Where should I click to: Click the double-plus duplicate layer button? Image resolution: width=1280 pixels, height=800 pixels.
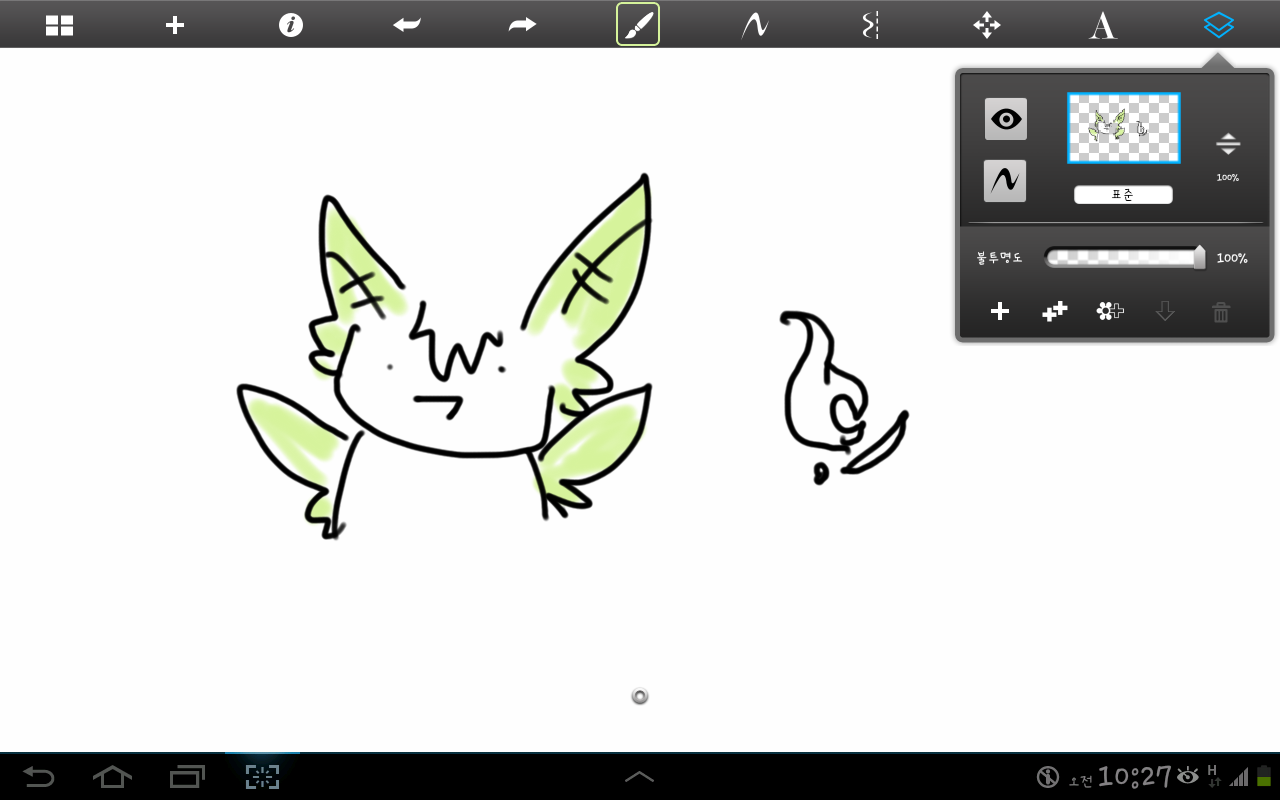[1055, 312]
